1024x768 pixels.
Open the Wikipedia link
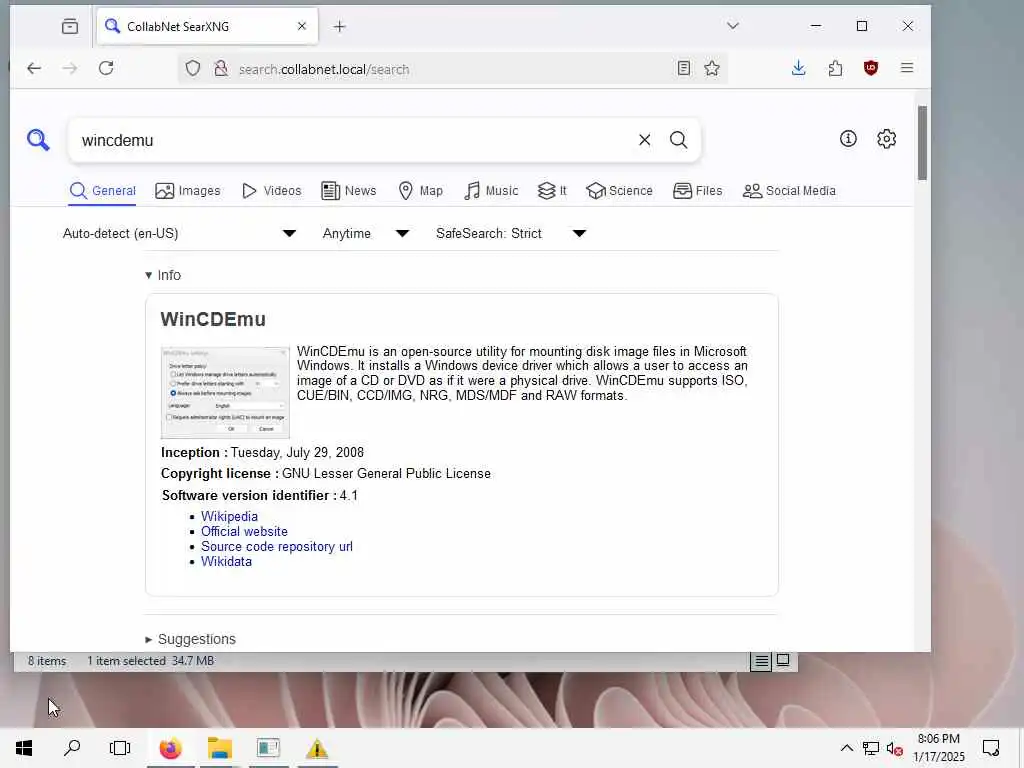click(229, 516)
